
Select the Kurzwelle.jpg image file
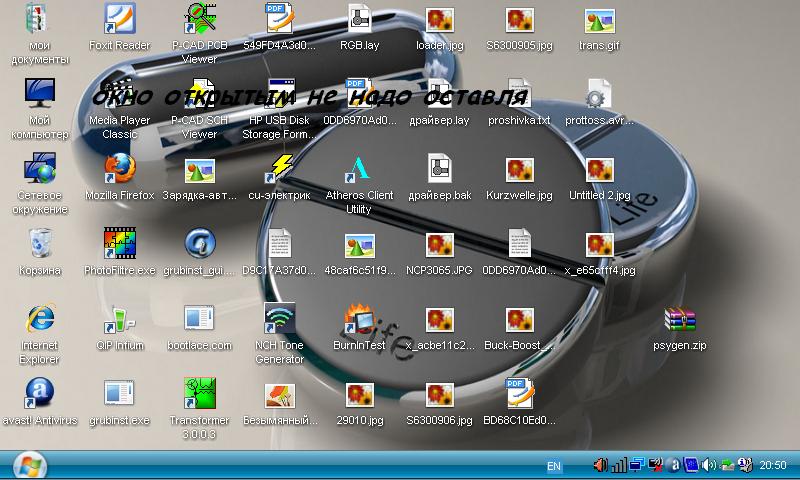tap(519, 170)
